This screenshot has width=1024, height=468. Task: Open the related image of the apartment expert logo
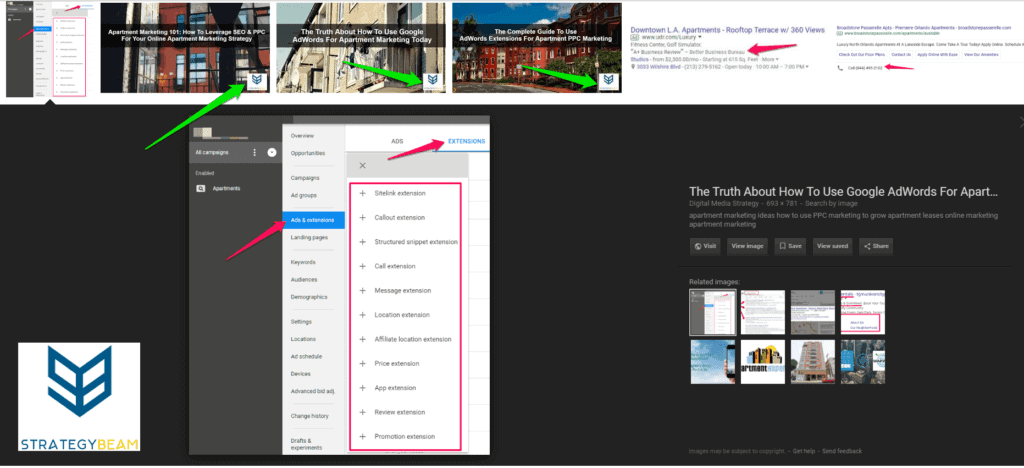click(x=763, y=362)
